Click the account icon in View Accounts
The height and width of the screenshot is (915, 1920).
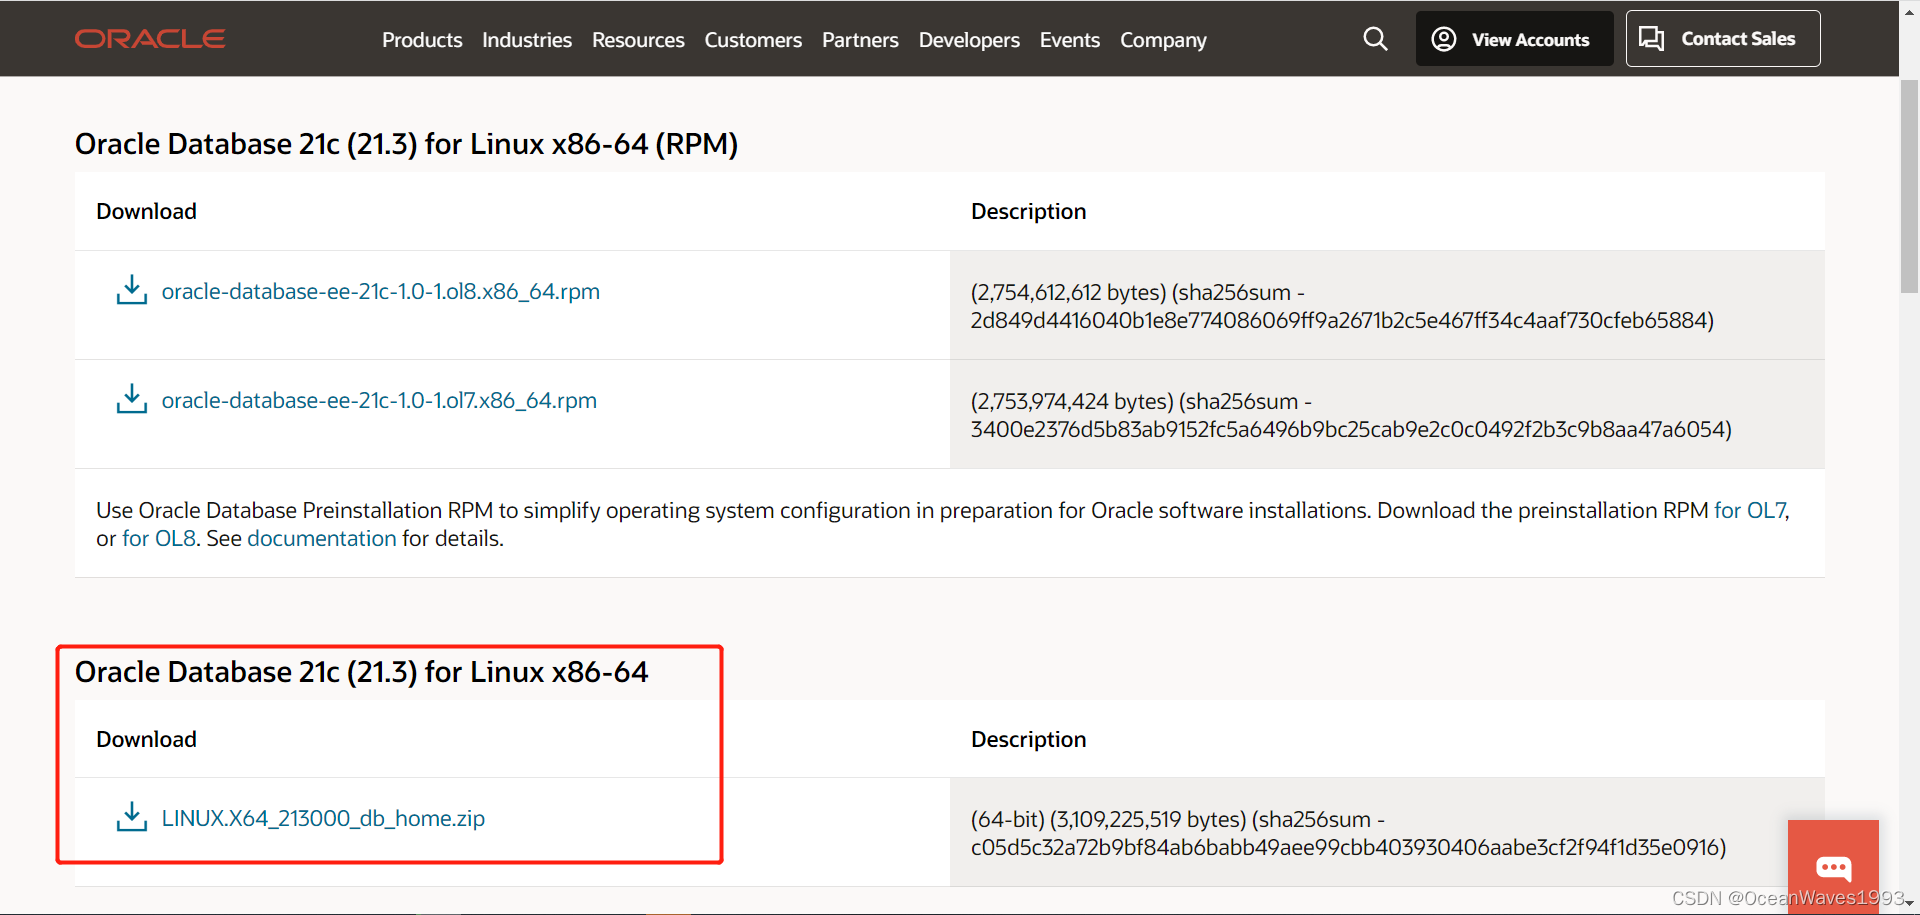point(1443,39)
